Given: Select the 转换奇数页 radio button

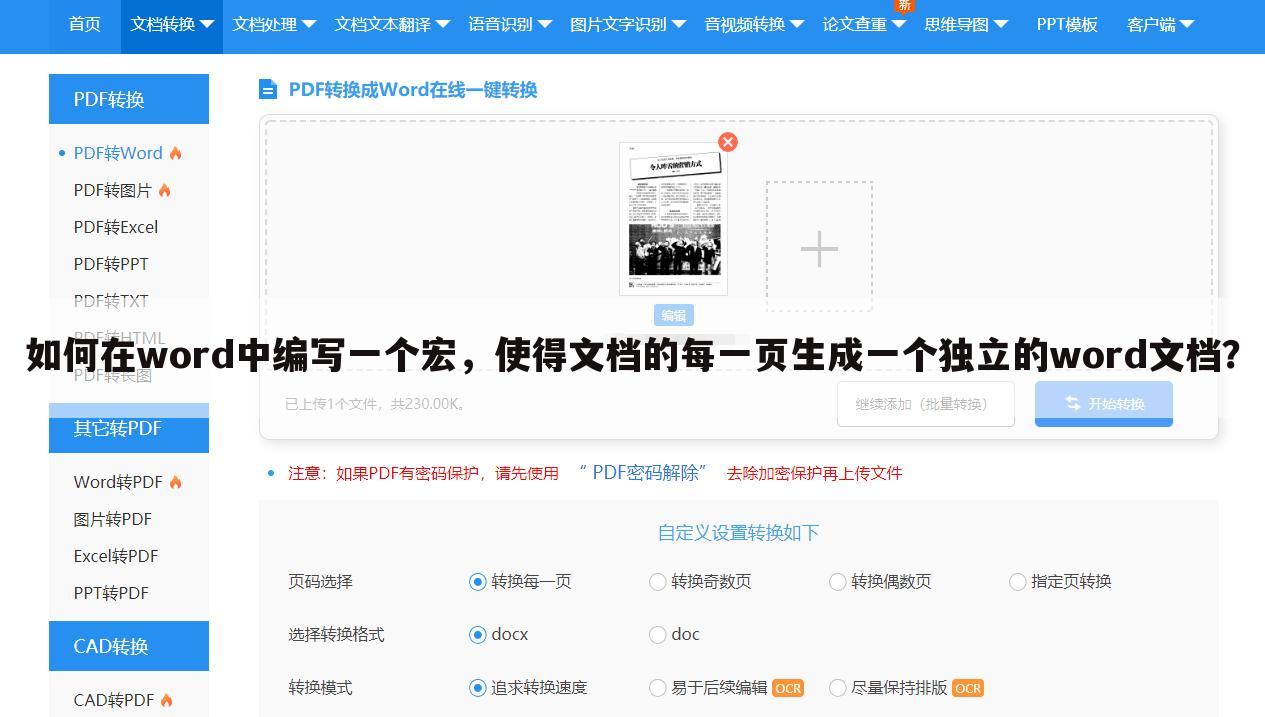Looking at the screenshot, I should (x=658, y=581).
